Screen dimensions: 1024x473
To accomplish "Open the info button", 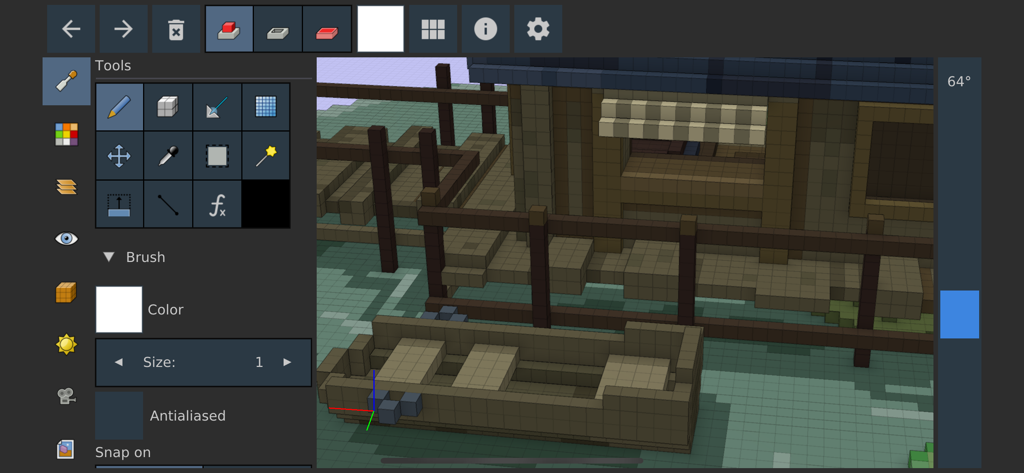I will click(x=485, y=29).
